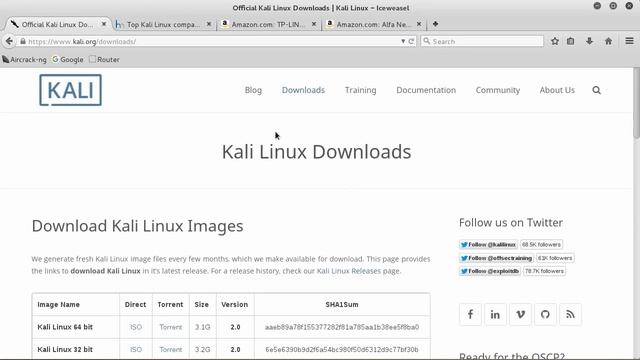Click the browser back arrow button
640x360 pixels.
click(9, 41)
